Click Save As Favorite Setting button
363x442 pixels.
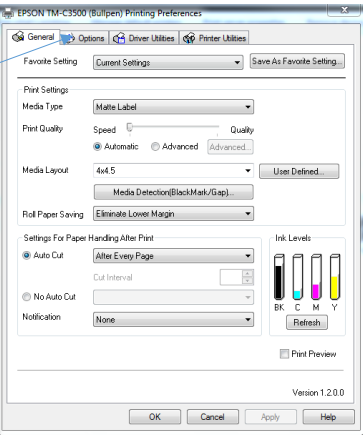pyautogui.click(x=297, y=61)
